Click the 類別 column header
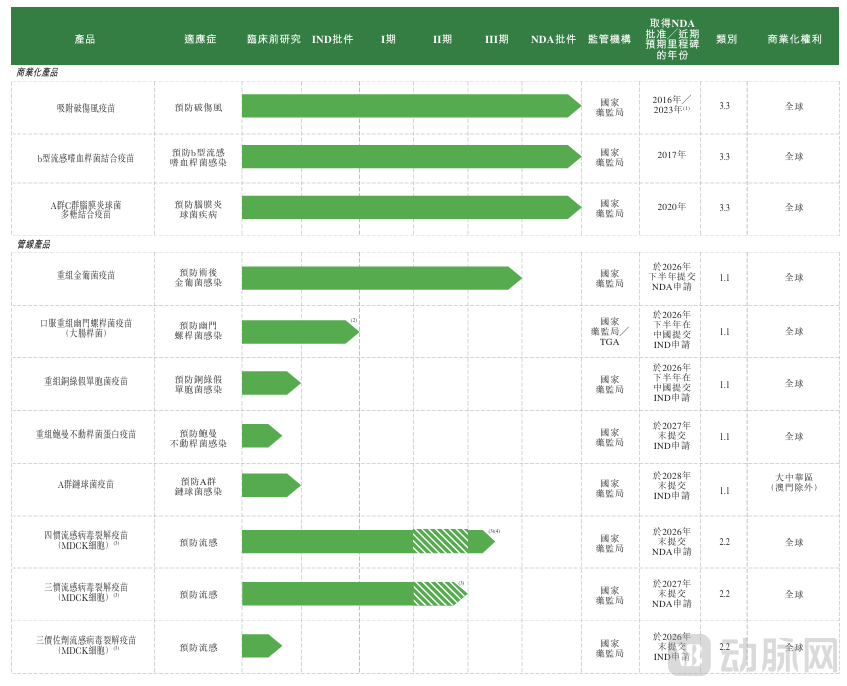Screen dimensions: 847x686 point(726,39)
